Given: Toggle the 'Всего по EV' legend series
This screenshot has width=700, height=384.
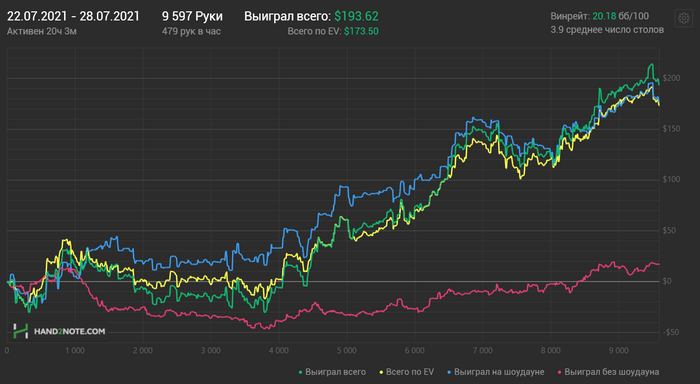Looking at the screenshot, I should pyautogui.click(x=407, y=372).
